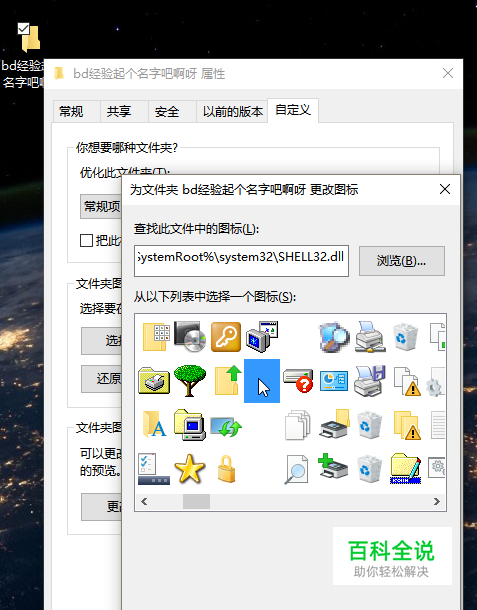Click the 浏览(B)... browse button

(402, 261)
